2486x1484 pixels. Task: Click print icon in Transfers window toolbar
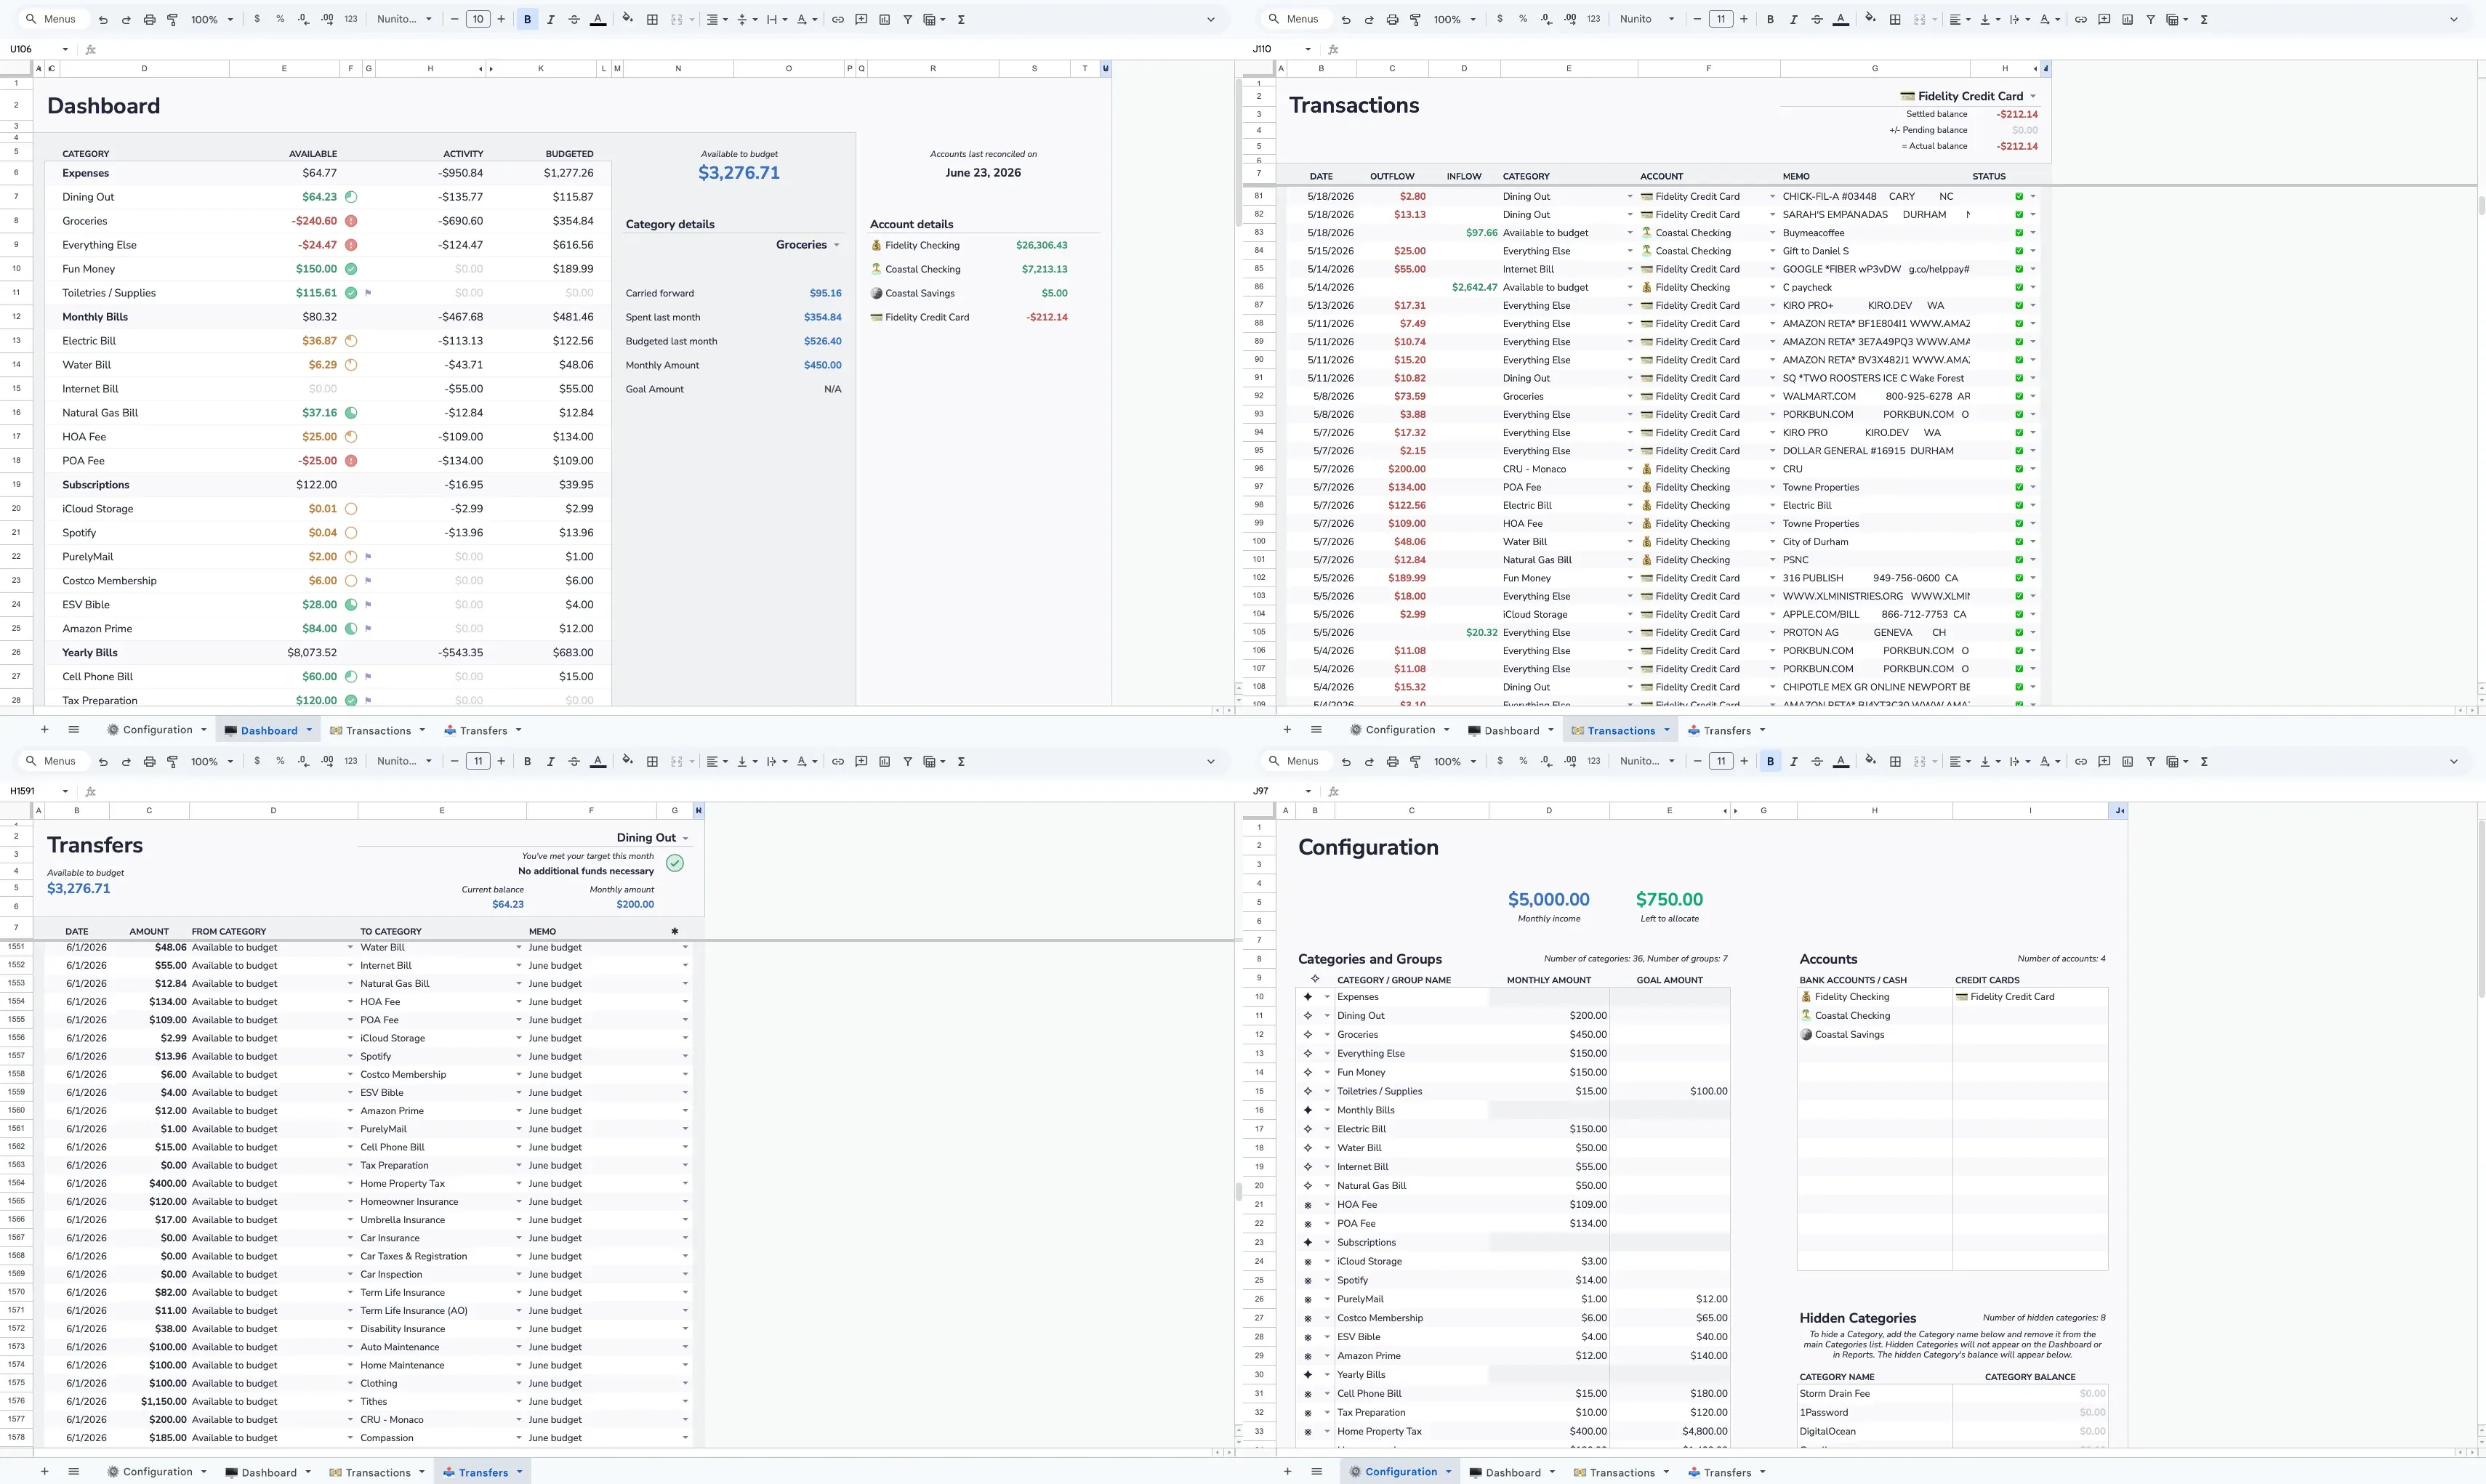point(149,761)
